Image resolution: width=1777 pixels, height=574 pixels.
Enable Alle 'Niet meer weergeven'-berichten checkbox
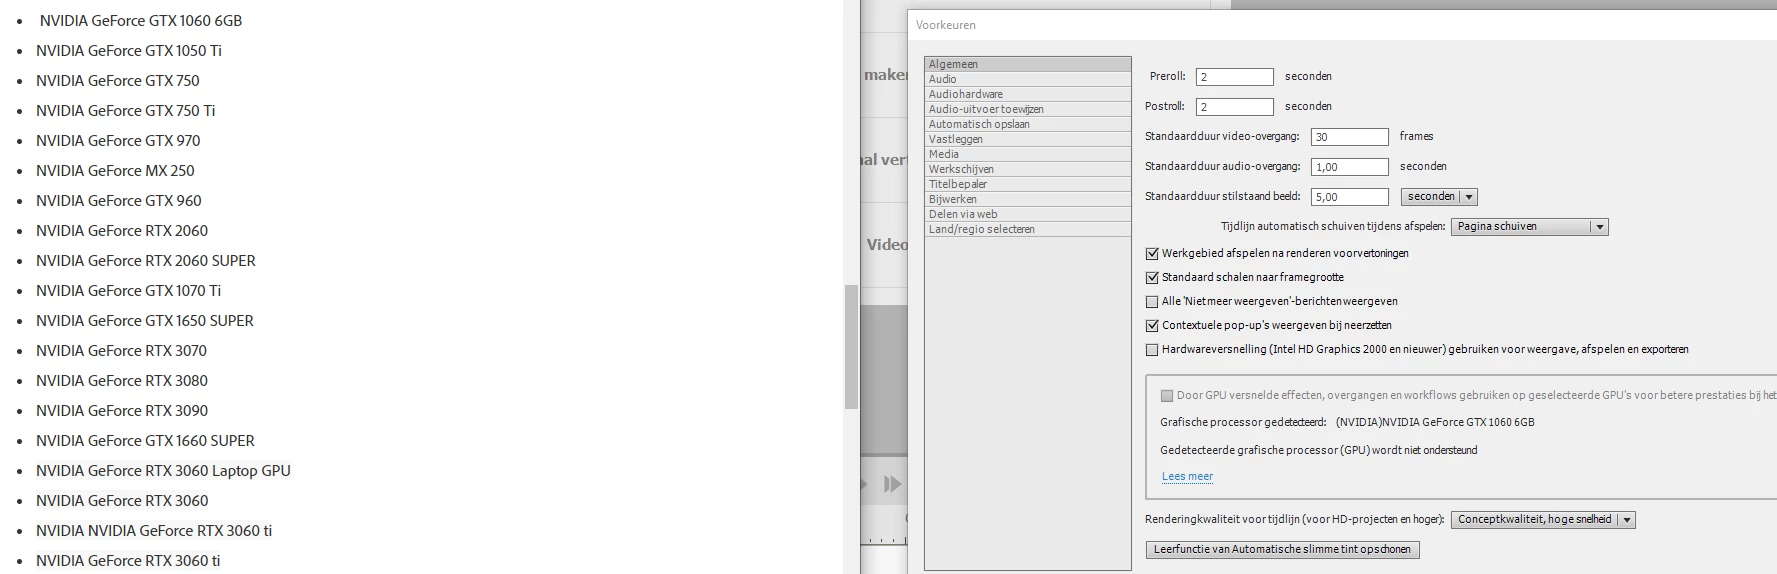click(1152, 302)
